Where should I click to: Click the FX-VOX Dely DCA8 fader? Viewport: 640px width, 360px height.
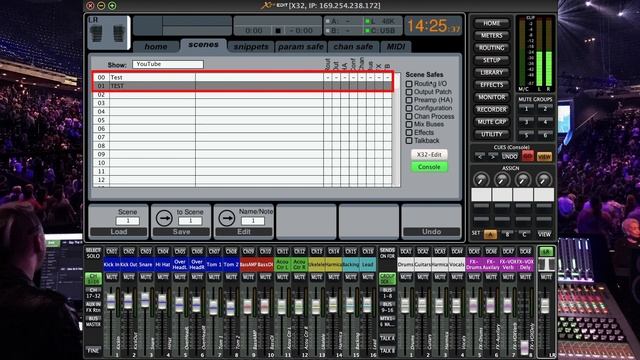click(x=524, y=347)
